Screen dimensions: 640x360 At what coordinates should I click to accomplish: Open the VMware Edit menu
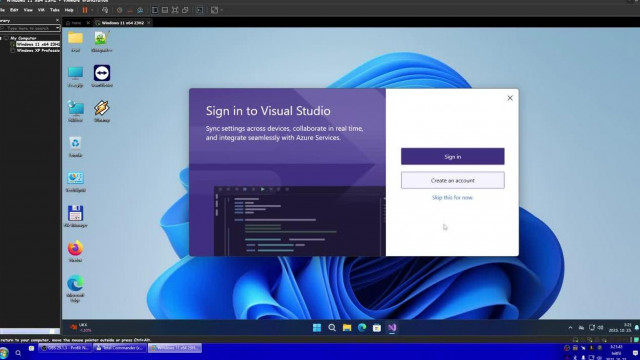pyautogui.click(x=14, y=10)
